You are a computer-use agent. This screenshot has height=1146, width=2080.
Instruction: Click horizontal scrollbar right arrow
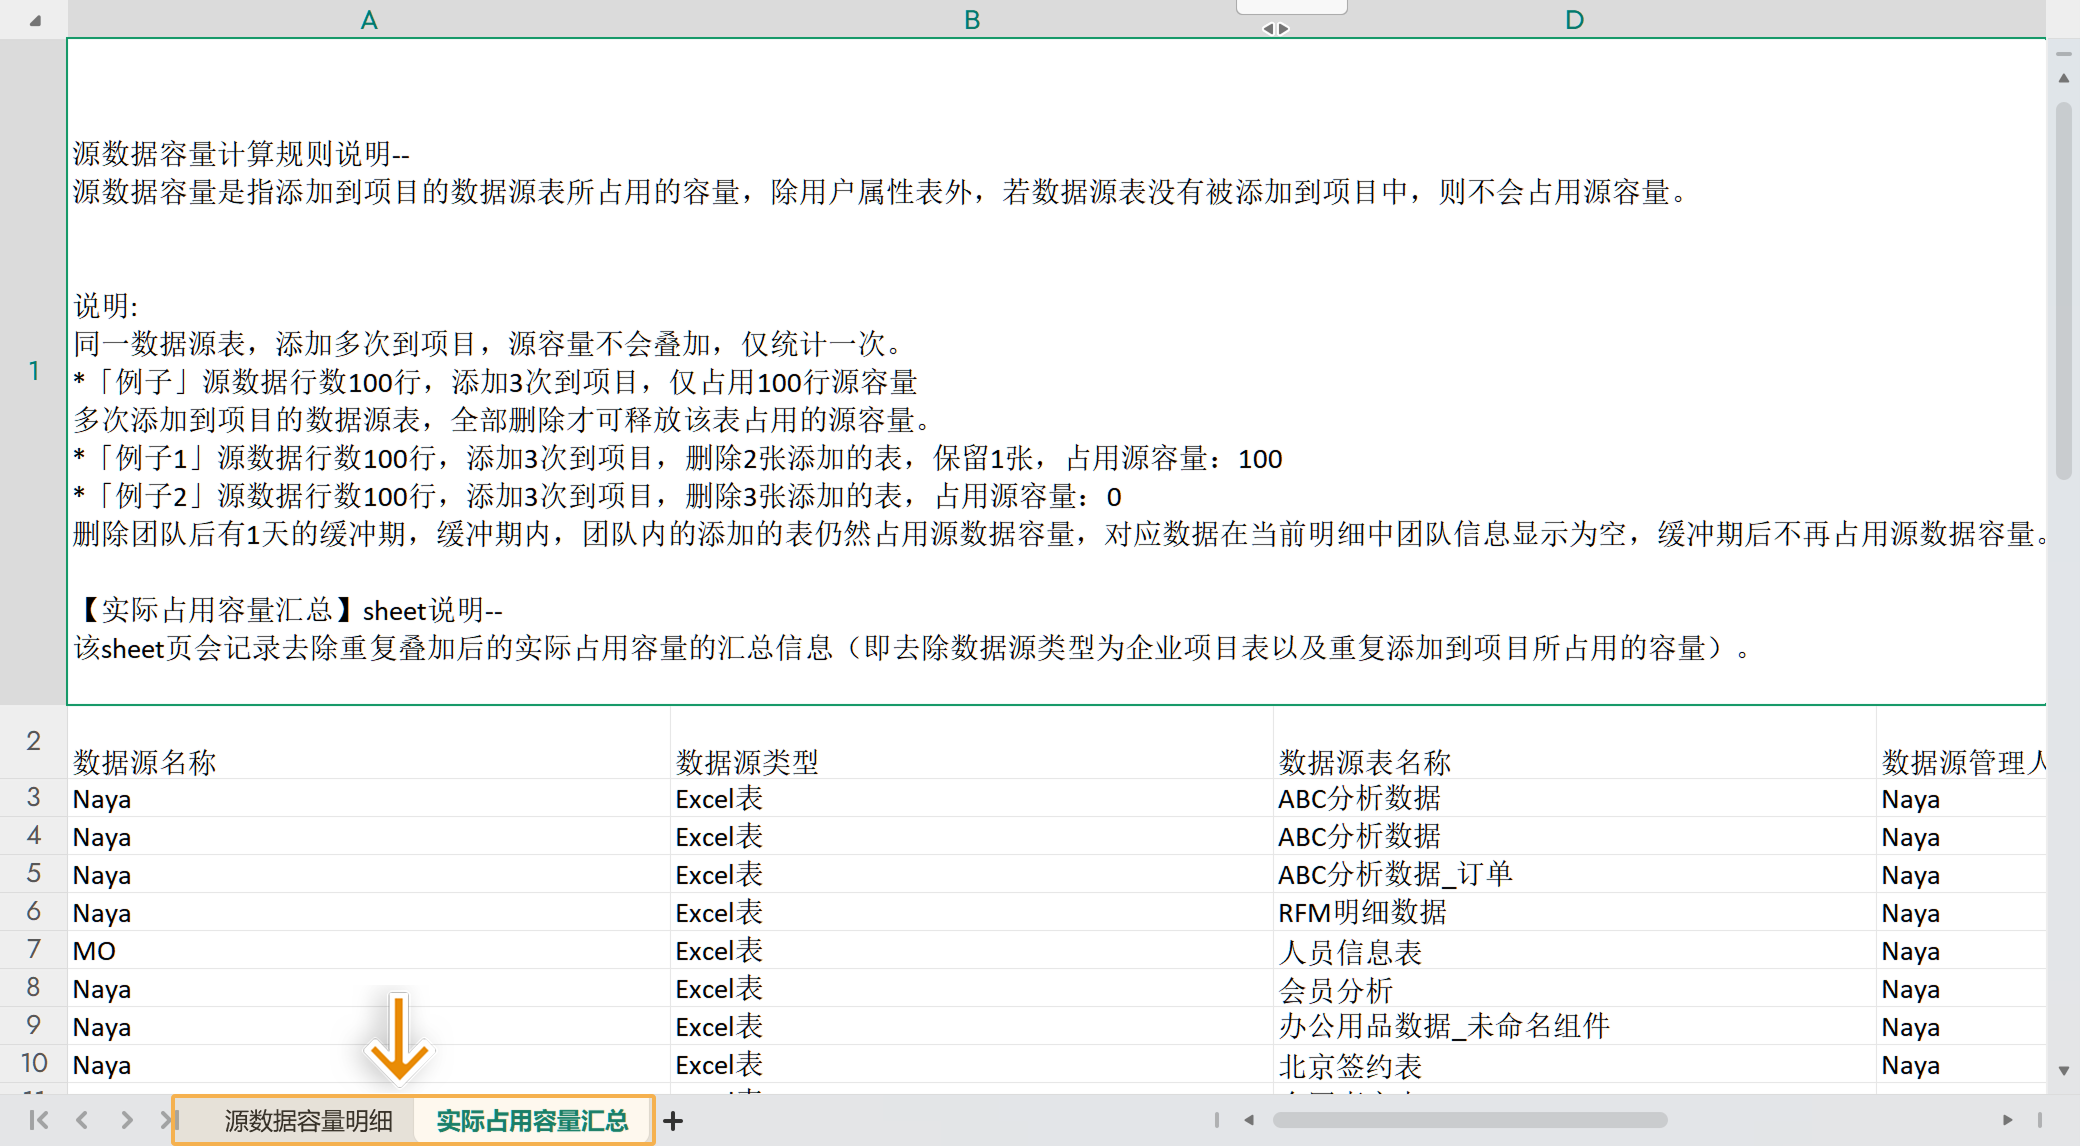click(x=2007, y=1120)
